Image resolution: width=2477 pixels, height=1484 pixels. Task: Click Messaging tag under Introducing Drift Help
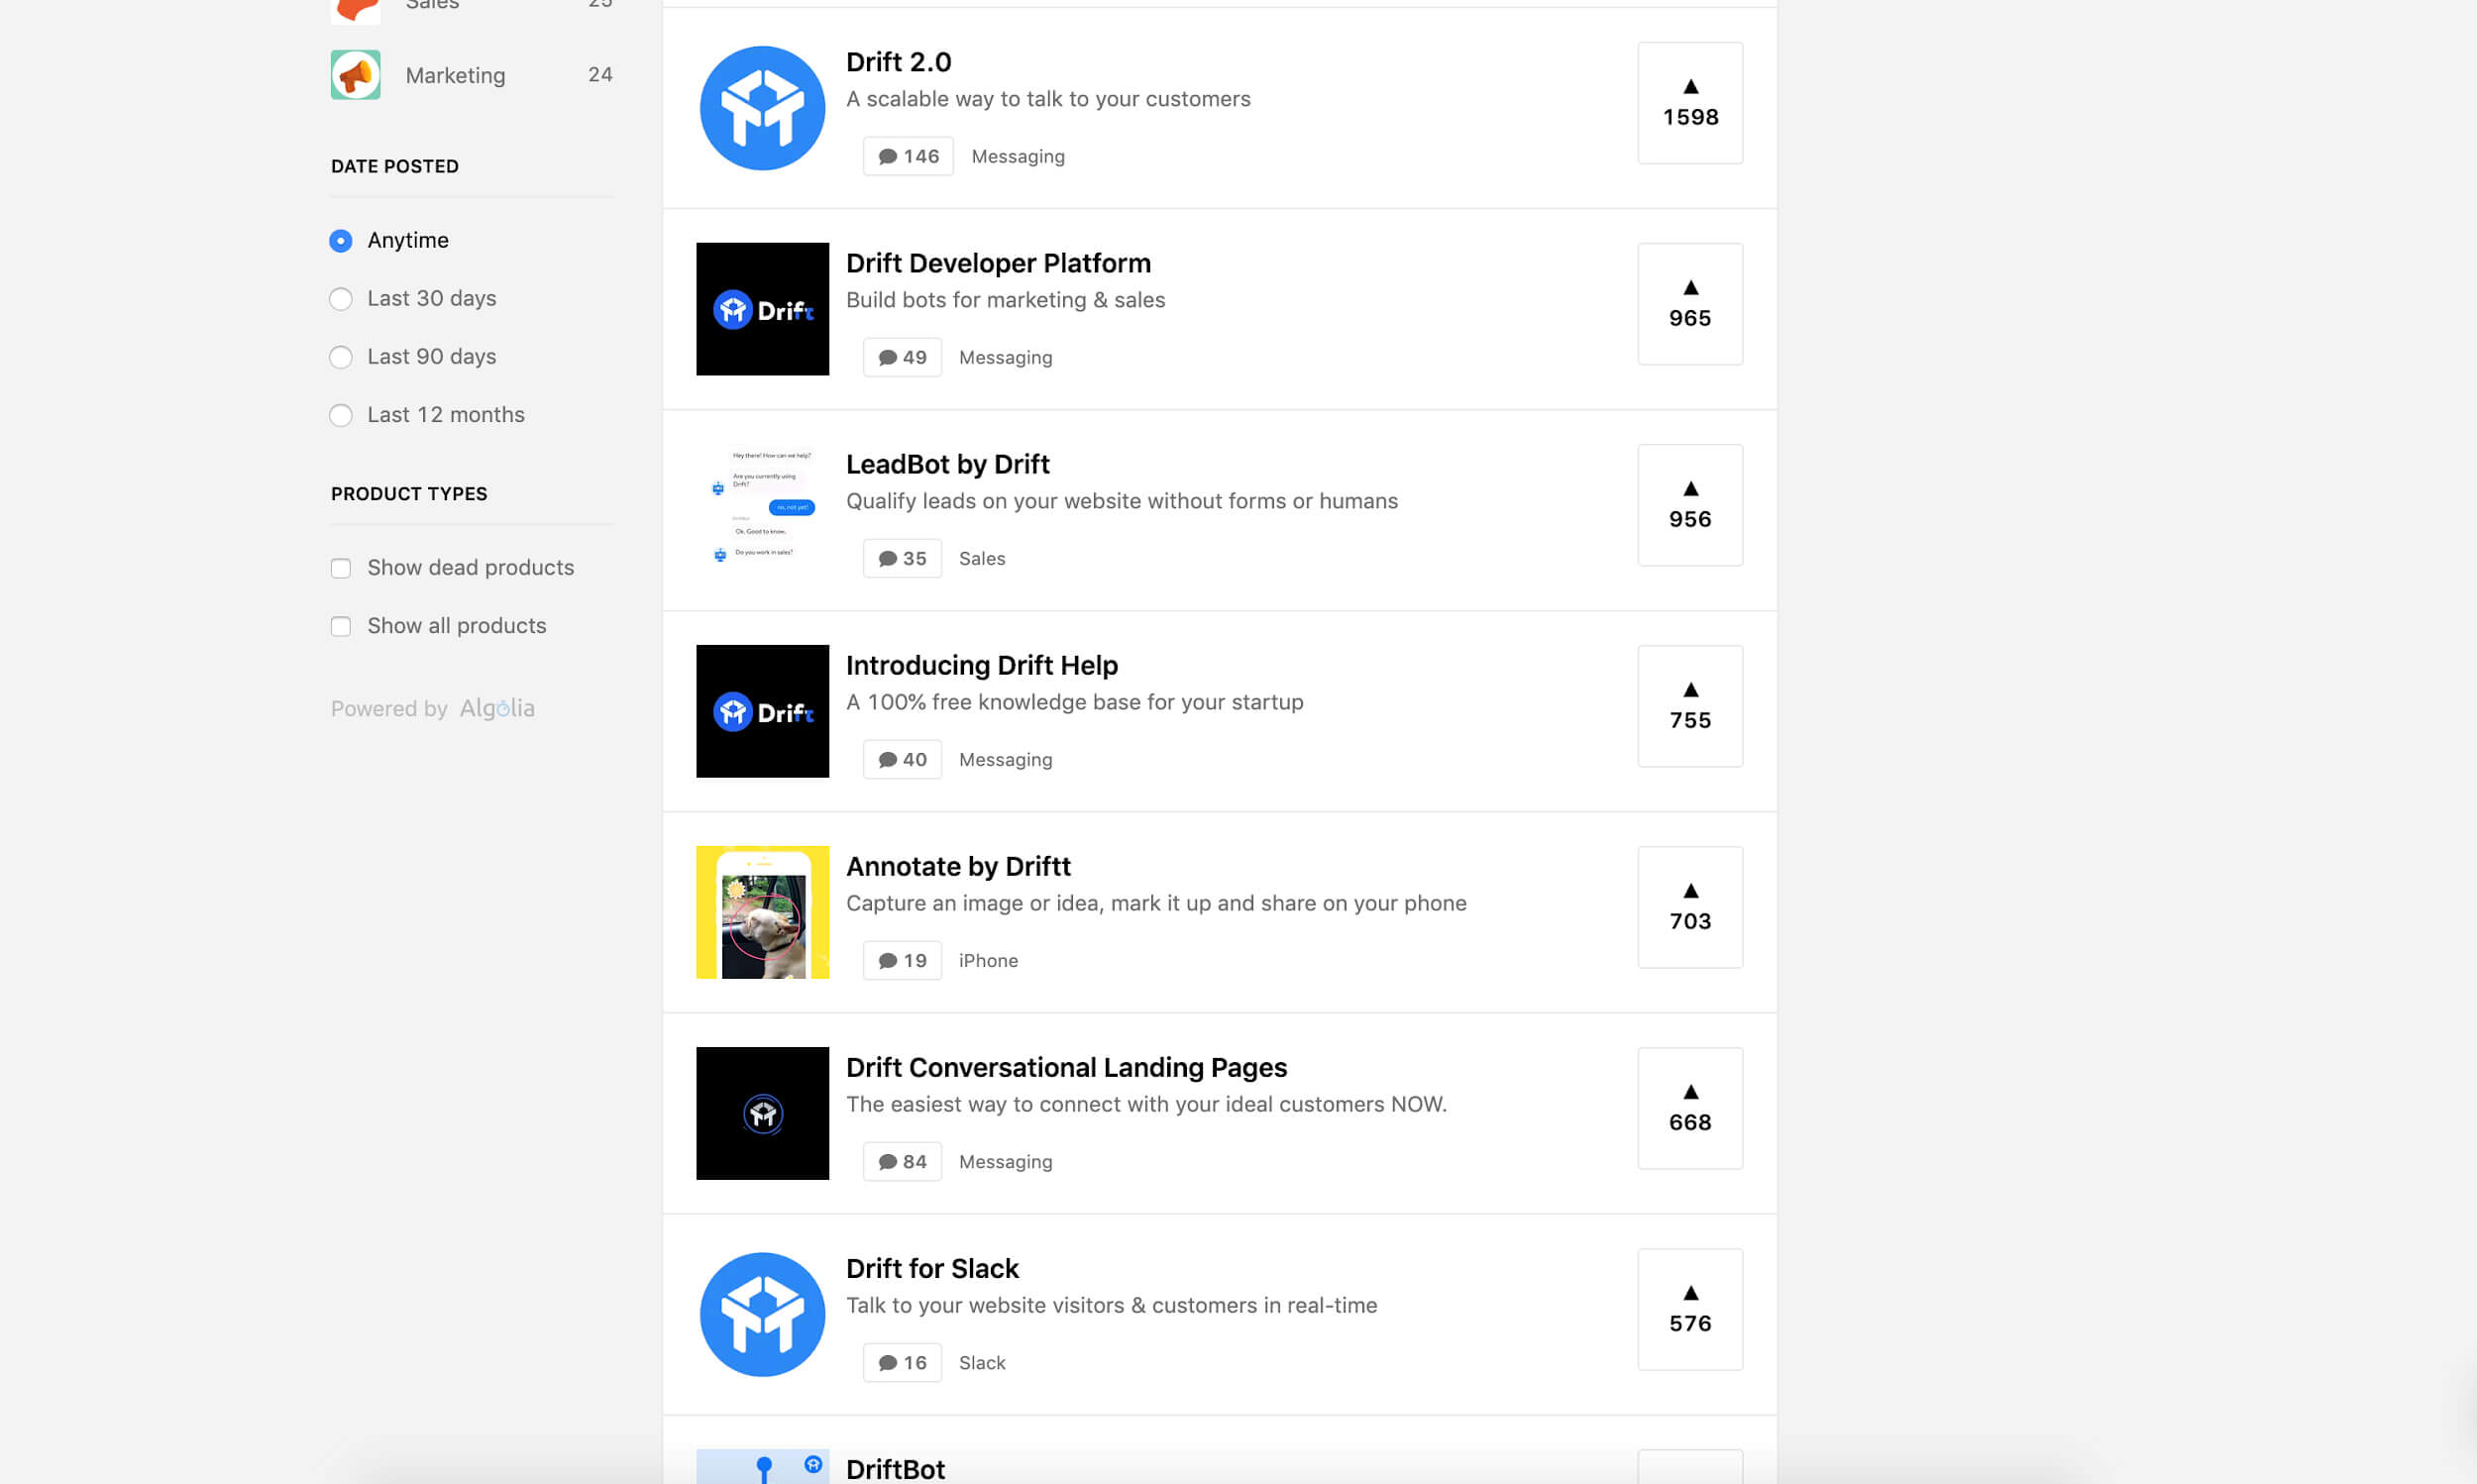coord(1005,759)
